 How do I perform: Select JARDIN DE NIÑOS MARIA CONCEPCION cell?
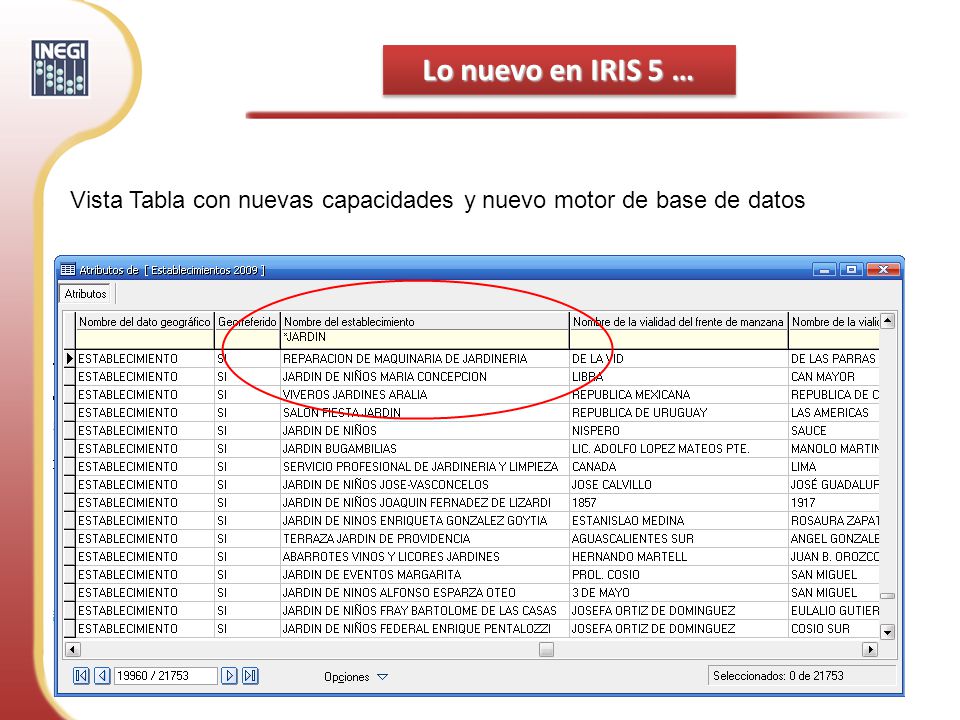coord(424,377)
